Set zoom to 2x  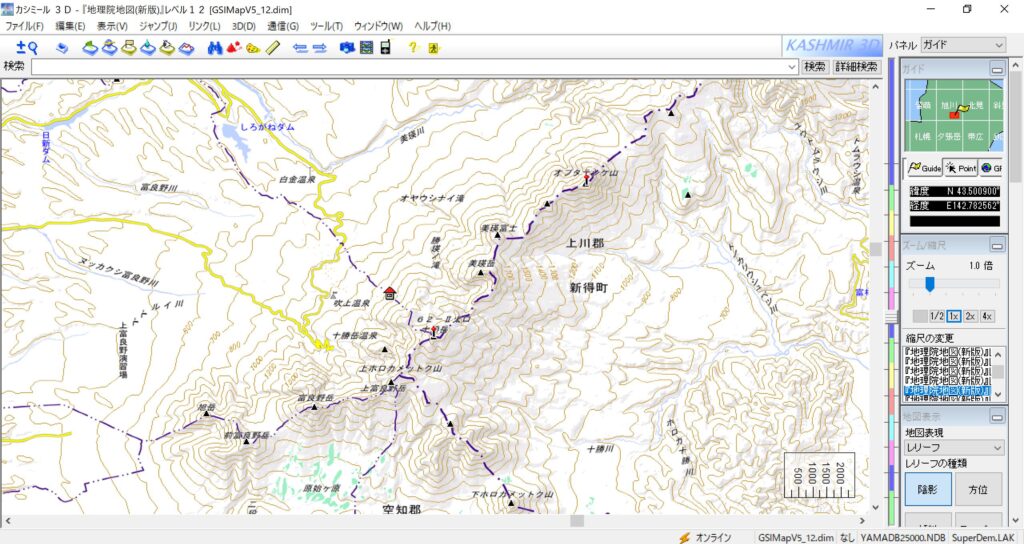pos(970,316)
